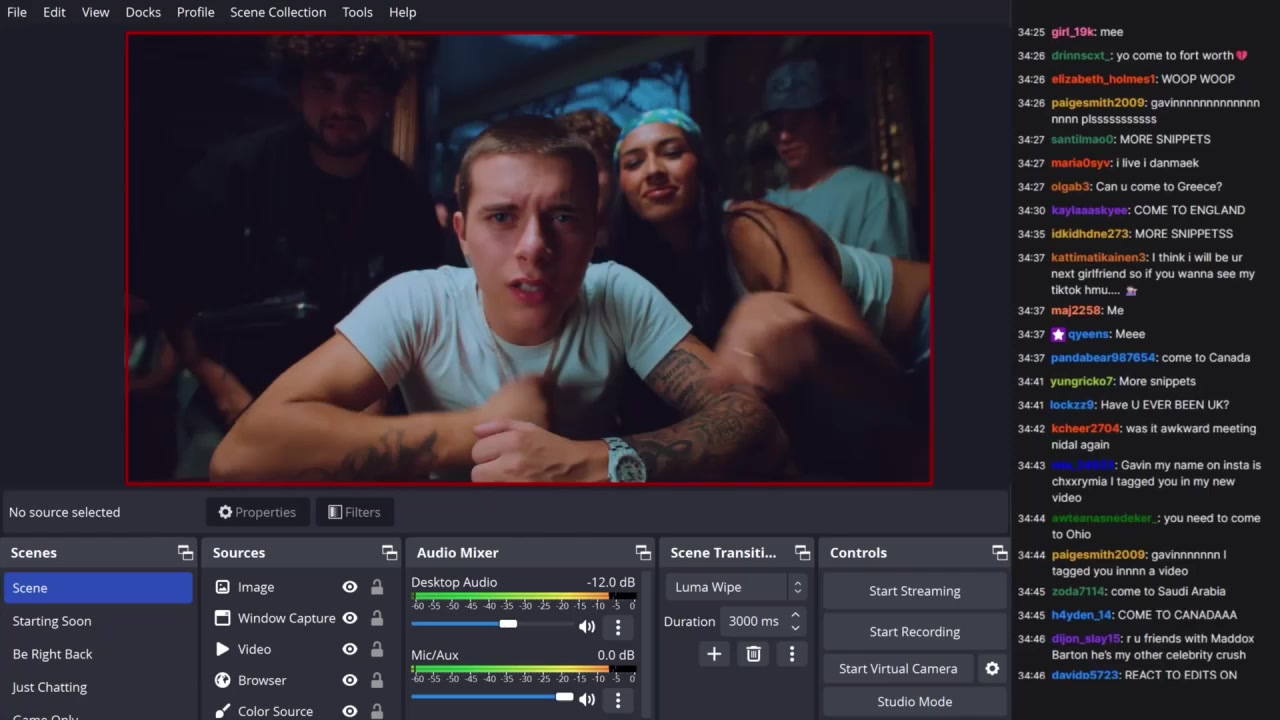Open Desktop Audio three-dot options menu
The image size is (1280, 720).
point(618,627)
